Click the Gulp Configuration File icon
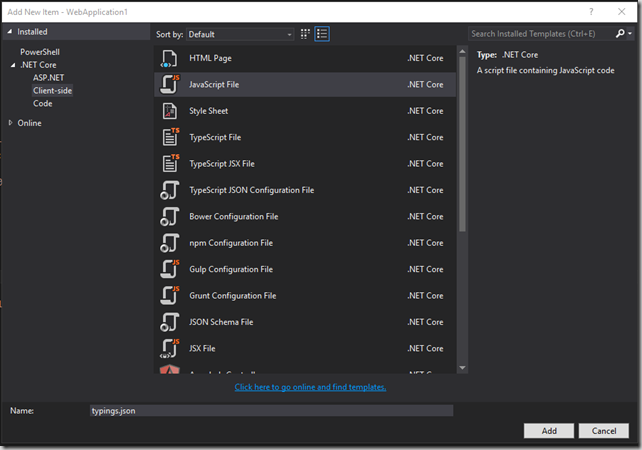Image resolution: width=642 pixels, height=450 pixels. 170,269
